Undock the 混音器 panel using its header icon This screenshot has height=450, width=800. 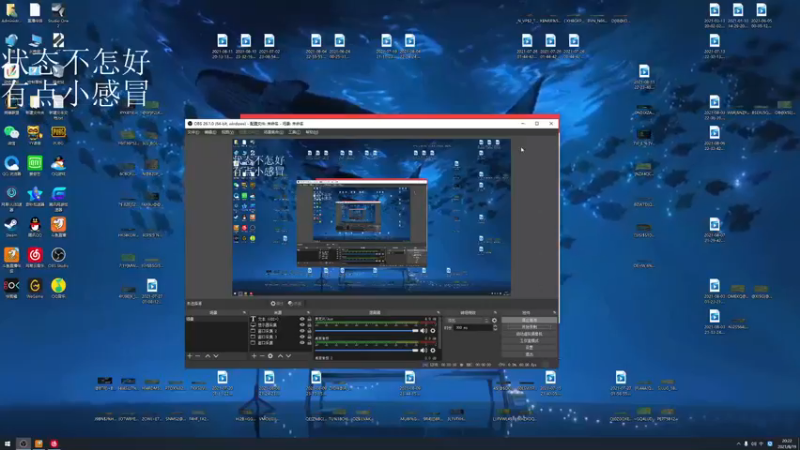[438, 312]
